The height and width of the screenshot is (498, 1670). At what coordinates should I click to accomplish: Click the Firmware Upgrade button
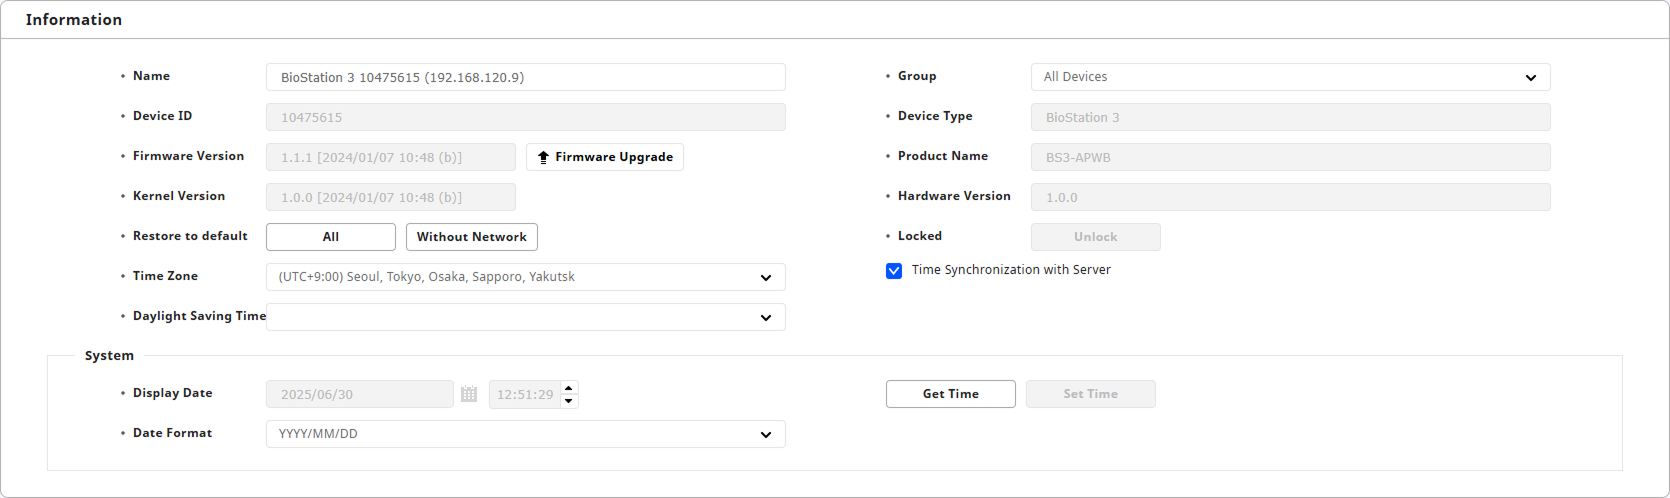[604, 157]
